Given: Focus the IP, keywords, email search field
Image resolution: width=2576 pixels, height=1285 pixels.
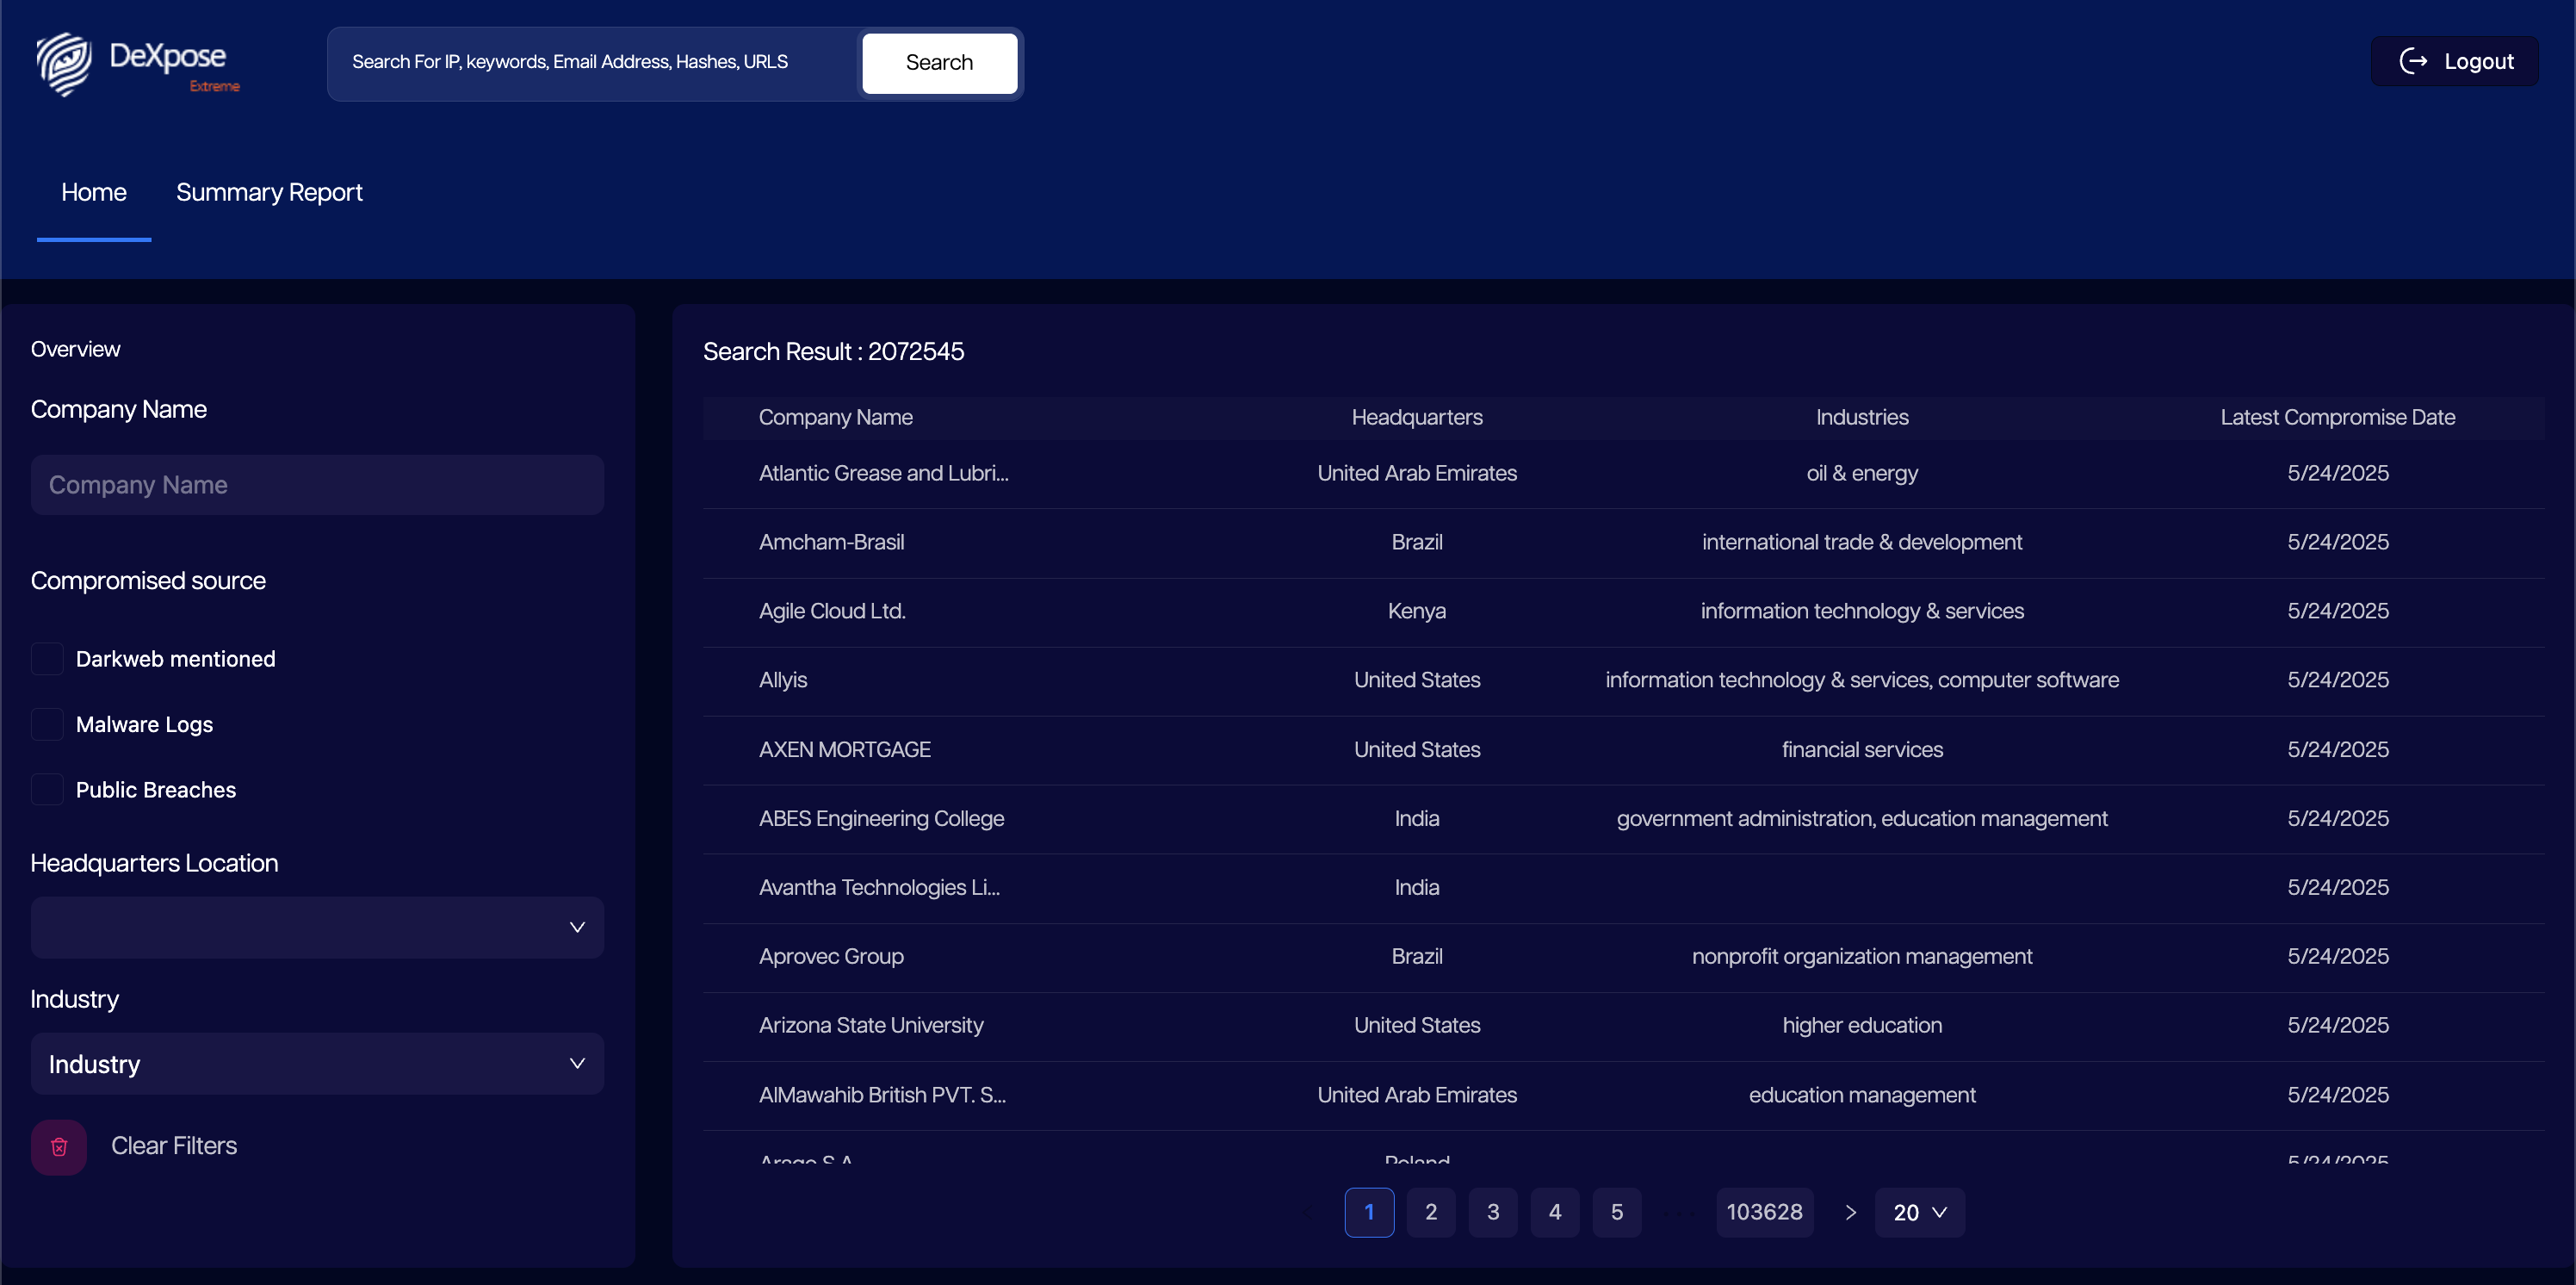Looking at the screenshot, I should point(596,62).
